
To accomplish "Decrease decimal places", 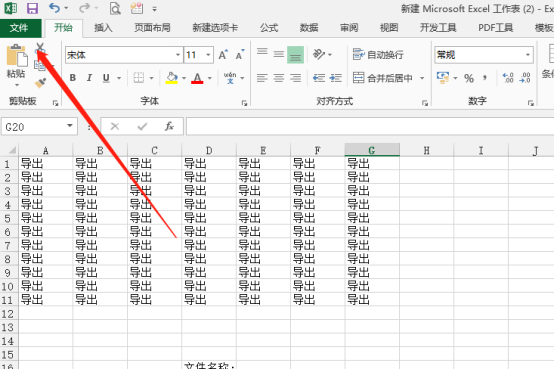I will [x=525, y=78].
